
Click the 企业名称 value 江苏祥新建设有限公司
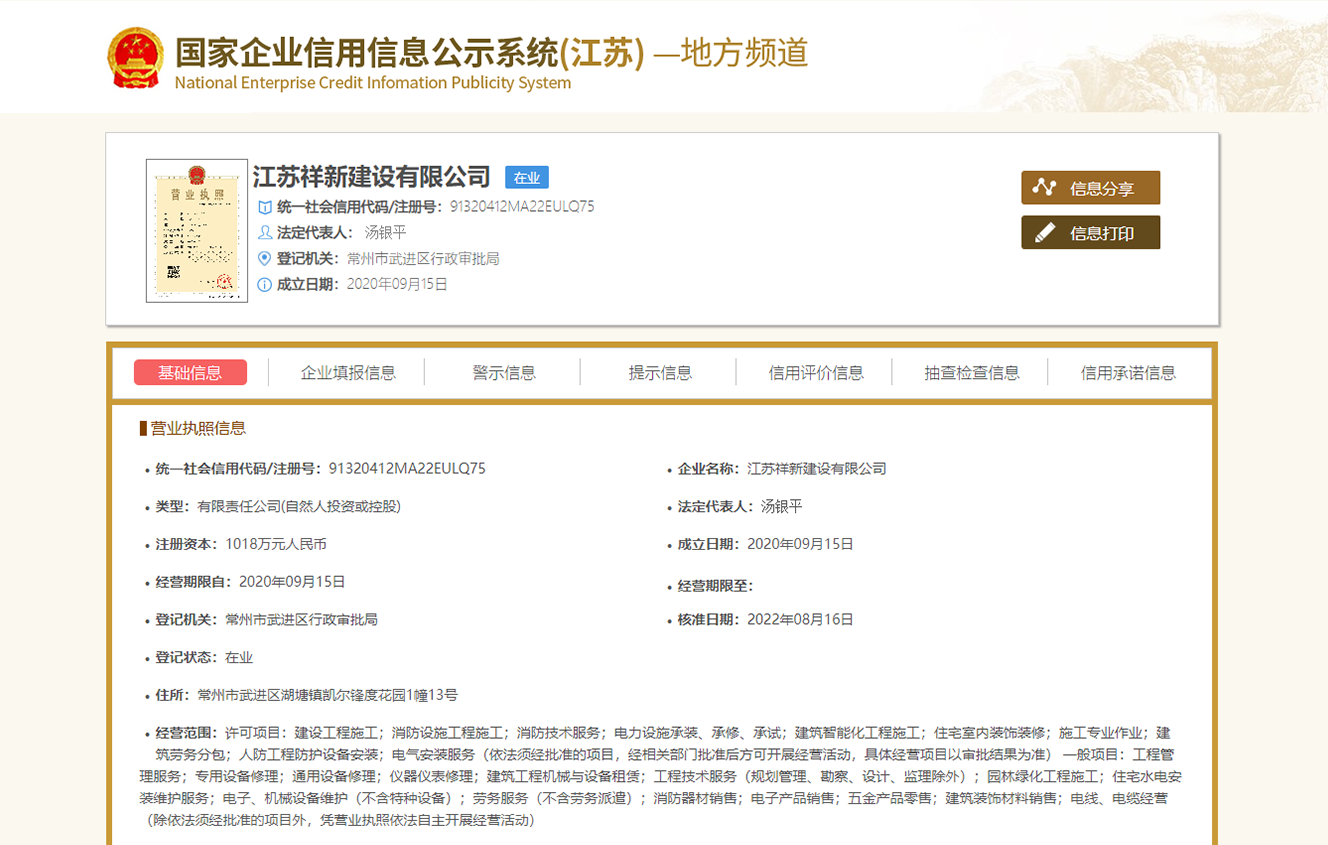tap(817, 468)
